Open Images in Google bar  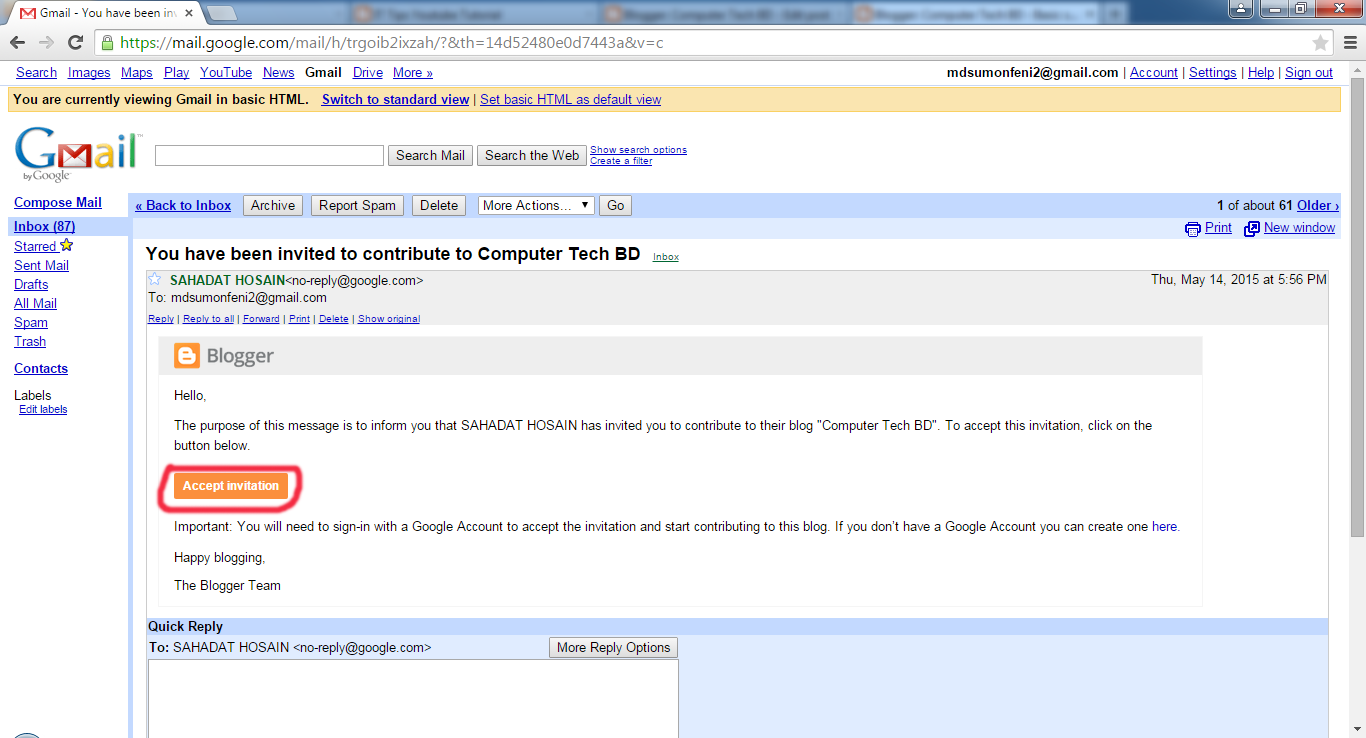(89, 72)
